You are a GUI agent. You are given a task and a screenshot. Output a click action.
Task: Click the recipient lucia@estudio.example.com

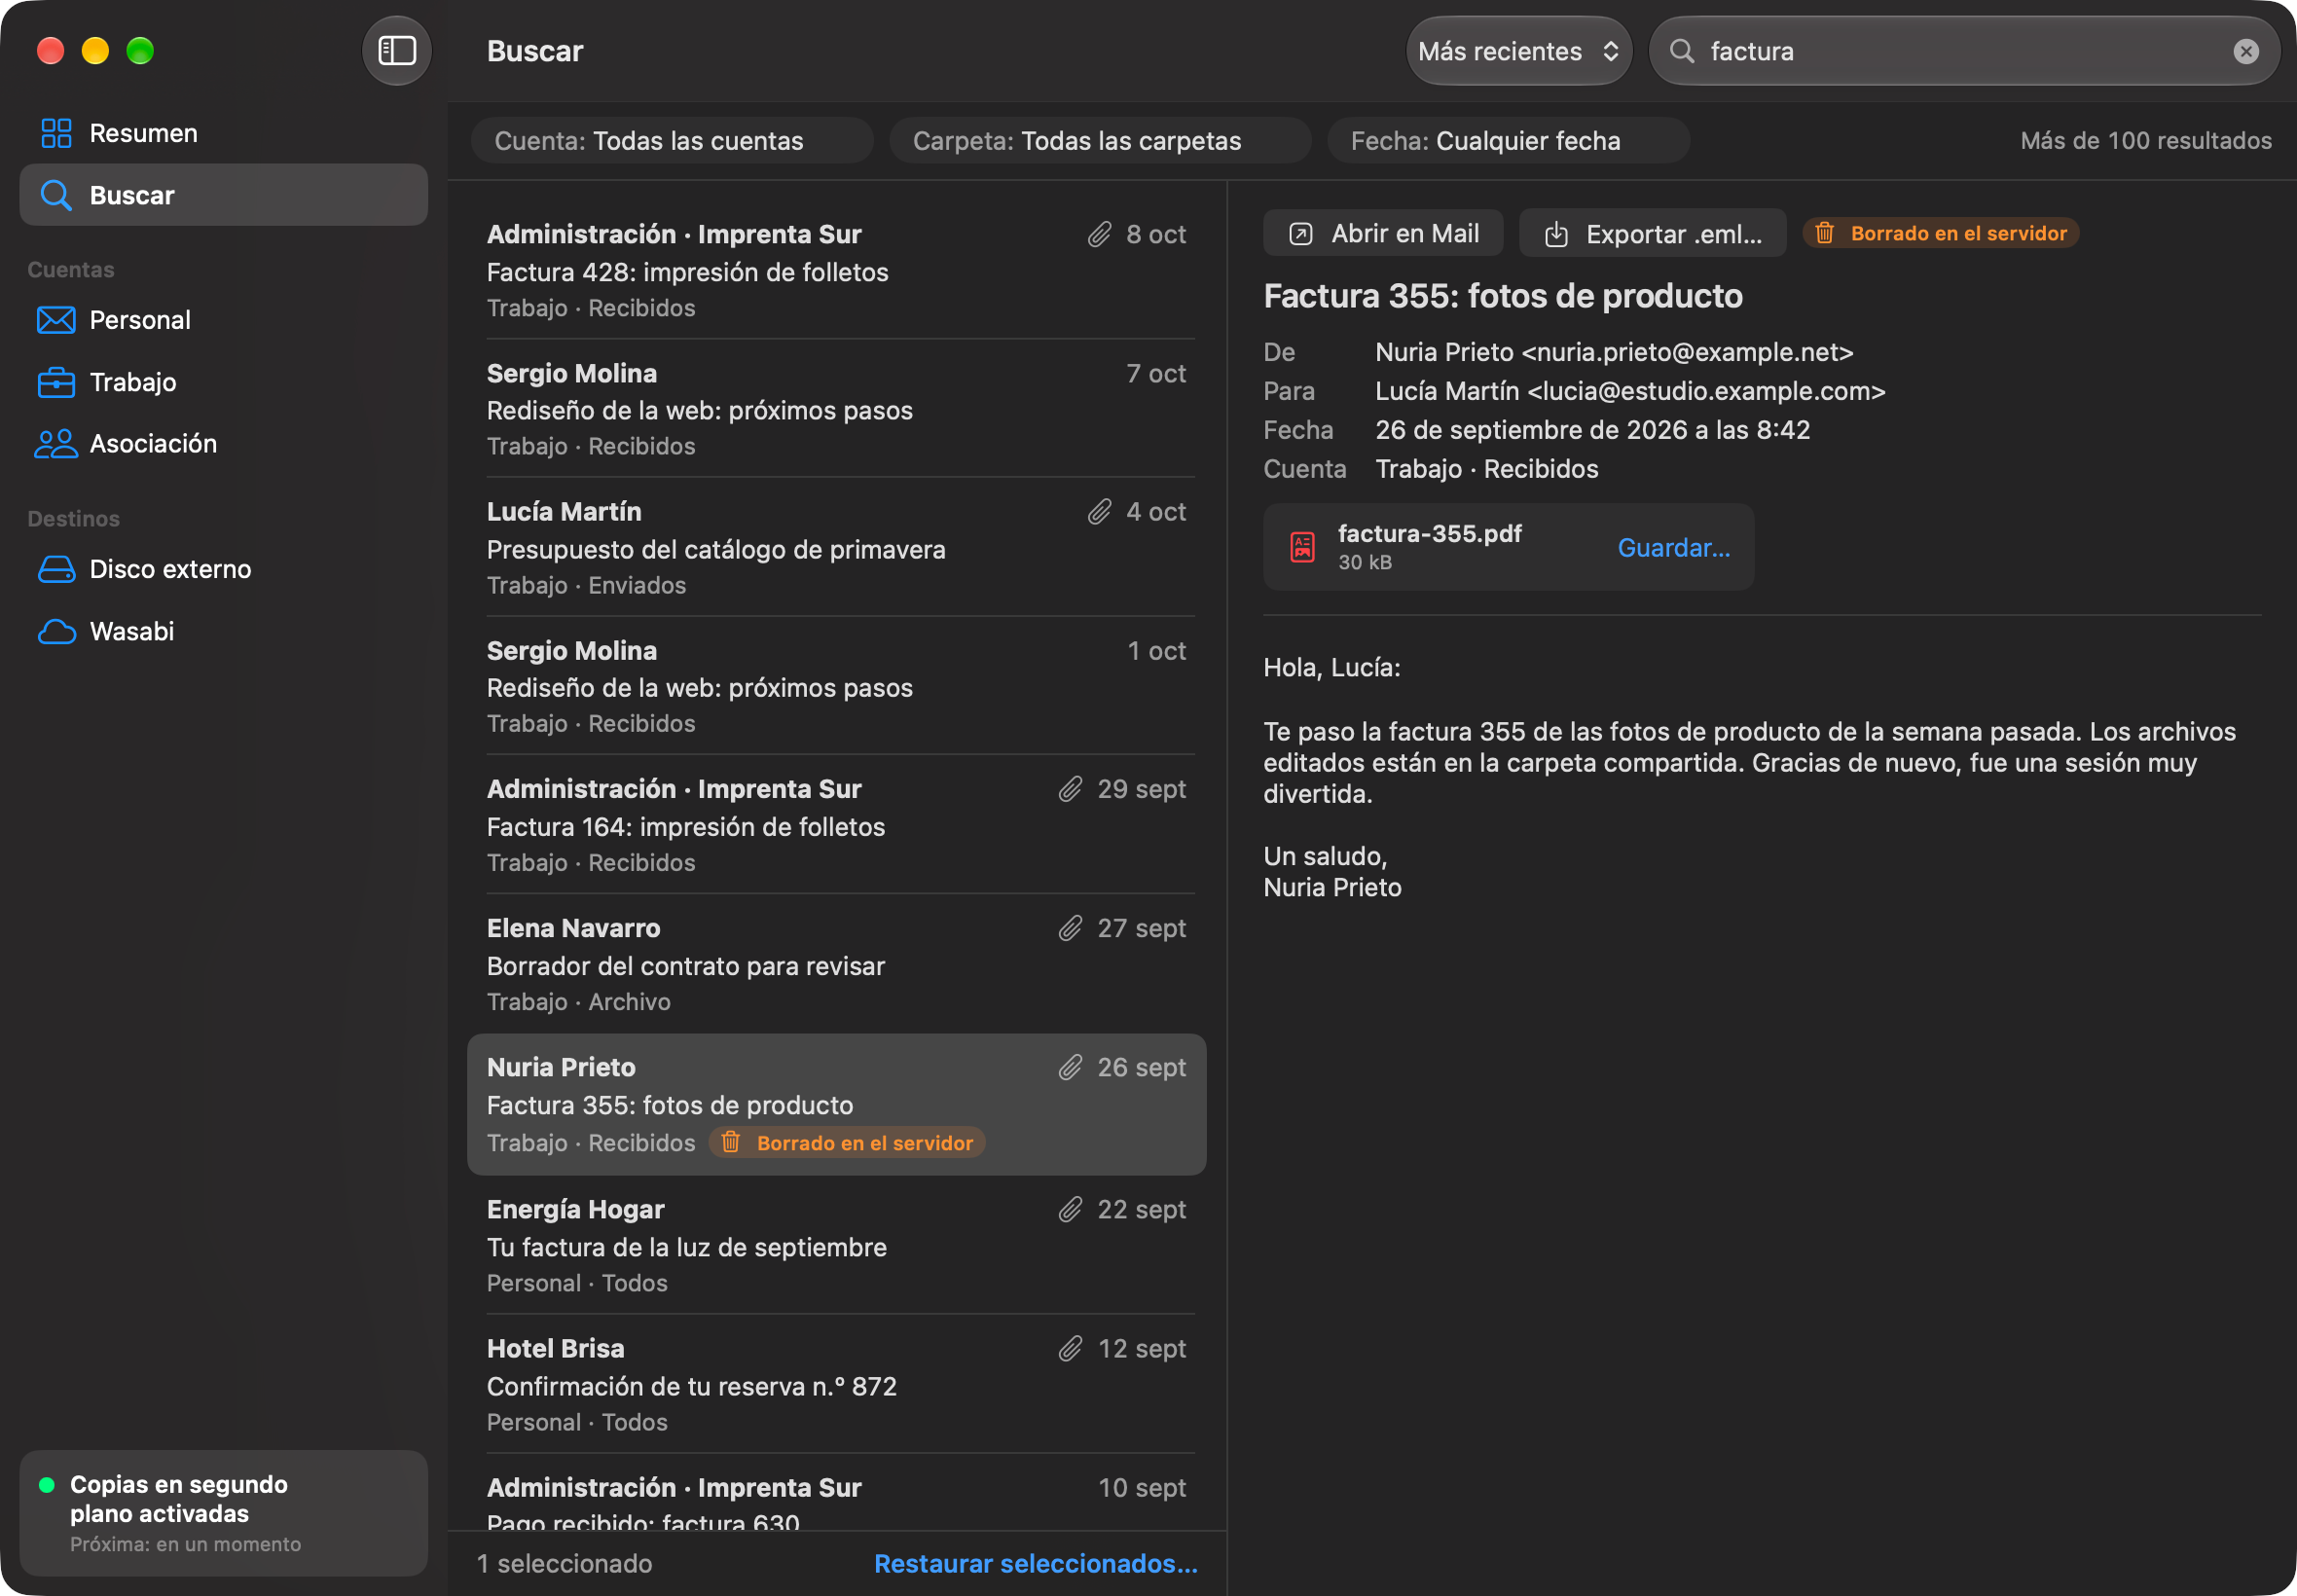[1706, 391]
